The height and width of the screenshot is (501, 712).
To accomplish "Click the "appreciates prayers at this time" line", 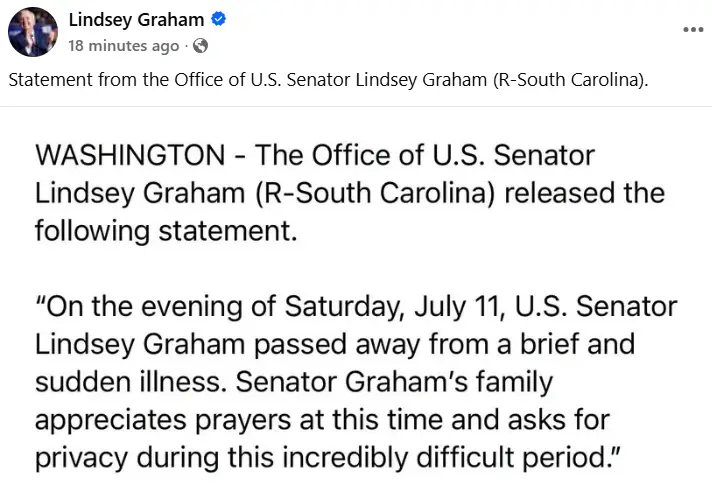I will click(239, 420).
